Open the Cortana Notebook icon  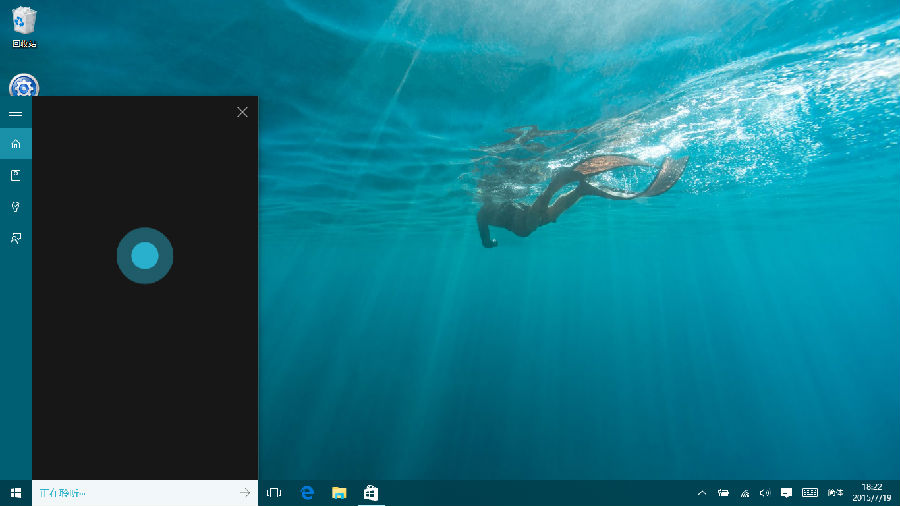click(15, 175)
